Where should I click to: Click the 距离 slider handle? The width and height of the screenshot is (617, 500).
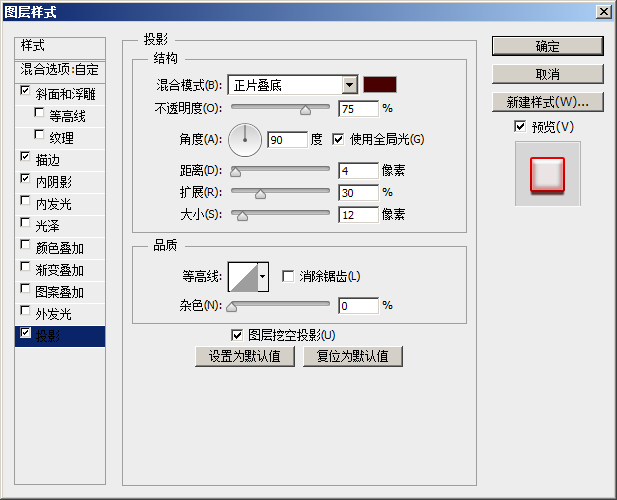pyautogui.click(x=235, y=172)
